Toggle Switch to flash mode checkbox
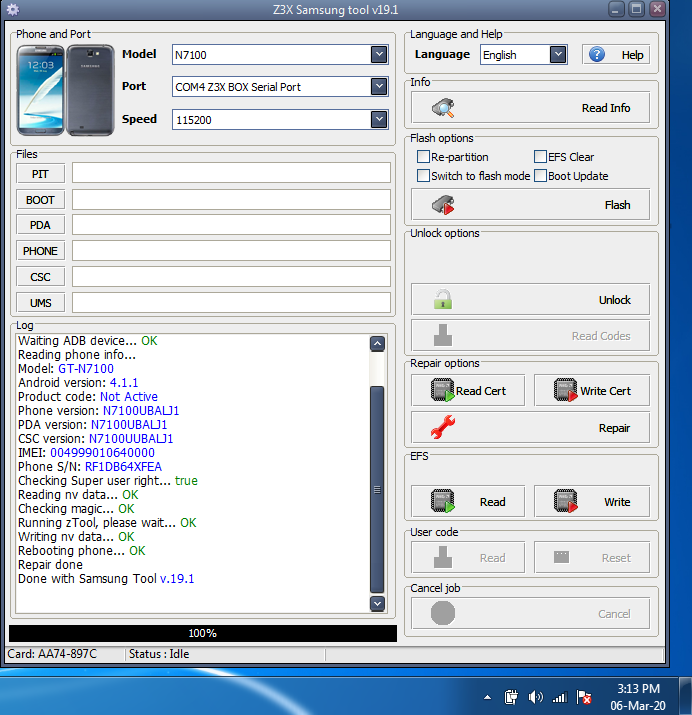The height and width of the screenshot is (715, 692). point(423,176)
